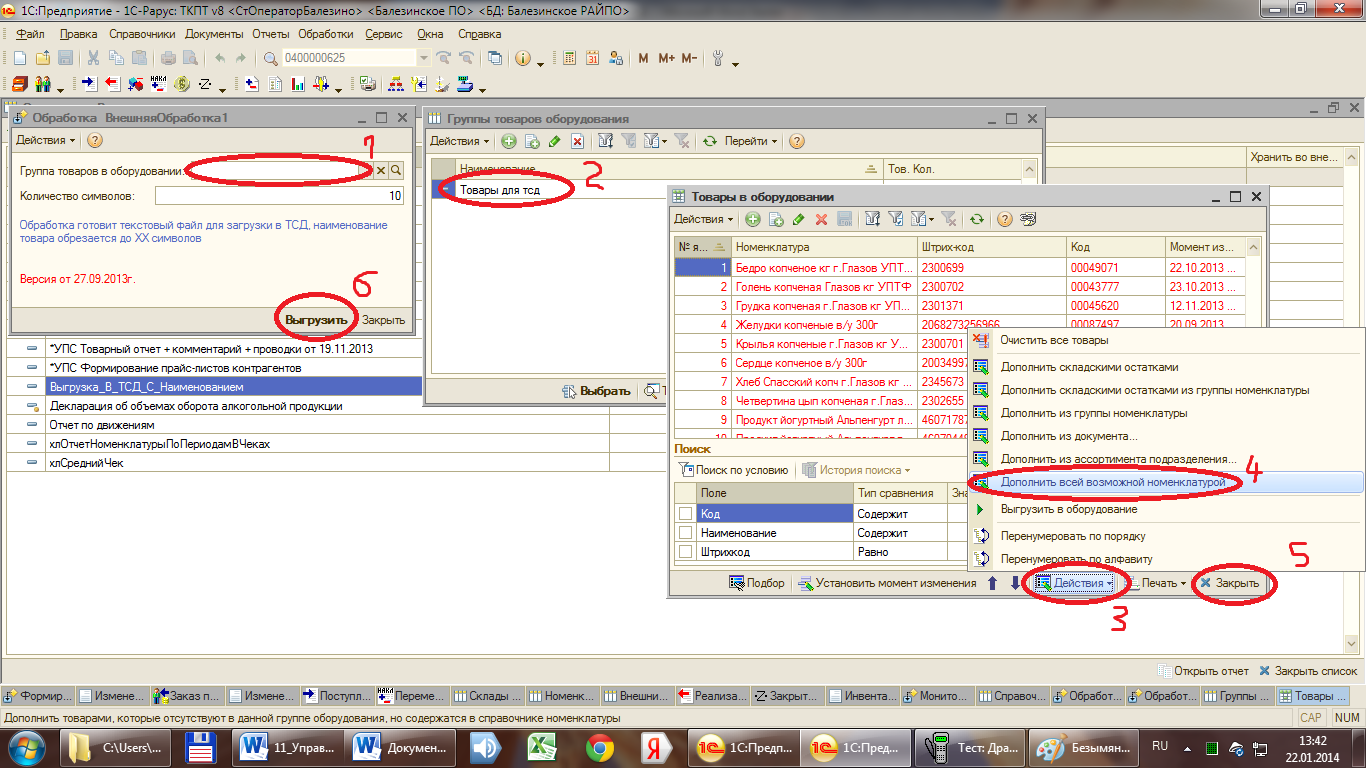Viewport: 1366px width, 768px height.
Task: Click Закрыть in Обработка window
Action: (384, 320)
